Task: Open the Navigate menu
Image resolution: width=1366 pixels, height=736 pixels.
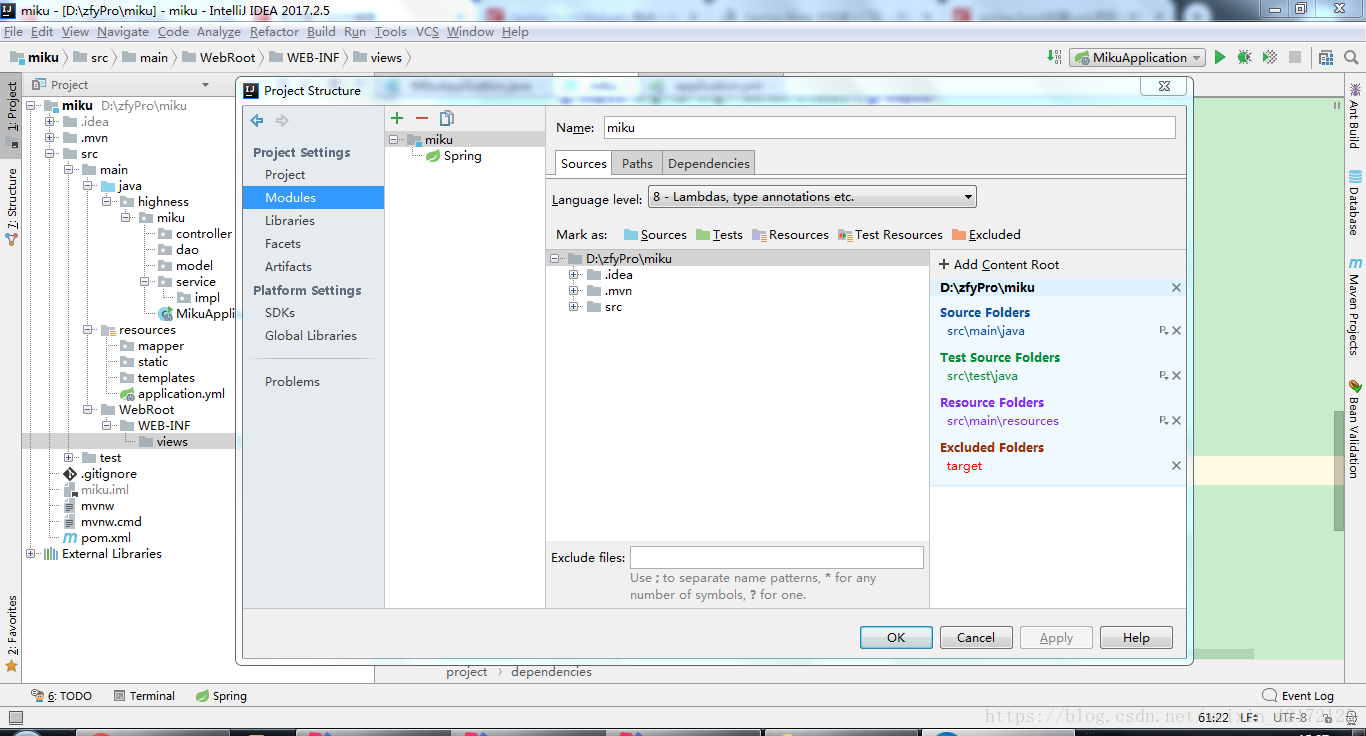Action: [x=123, y=32]
